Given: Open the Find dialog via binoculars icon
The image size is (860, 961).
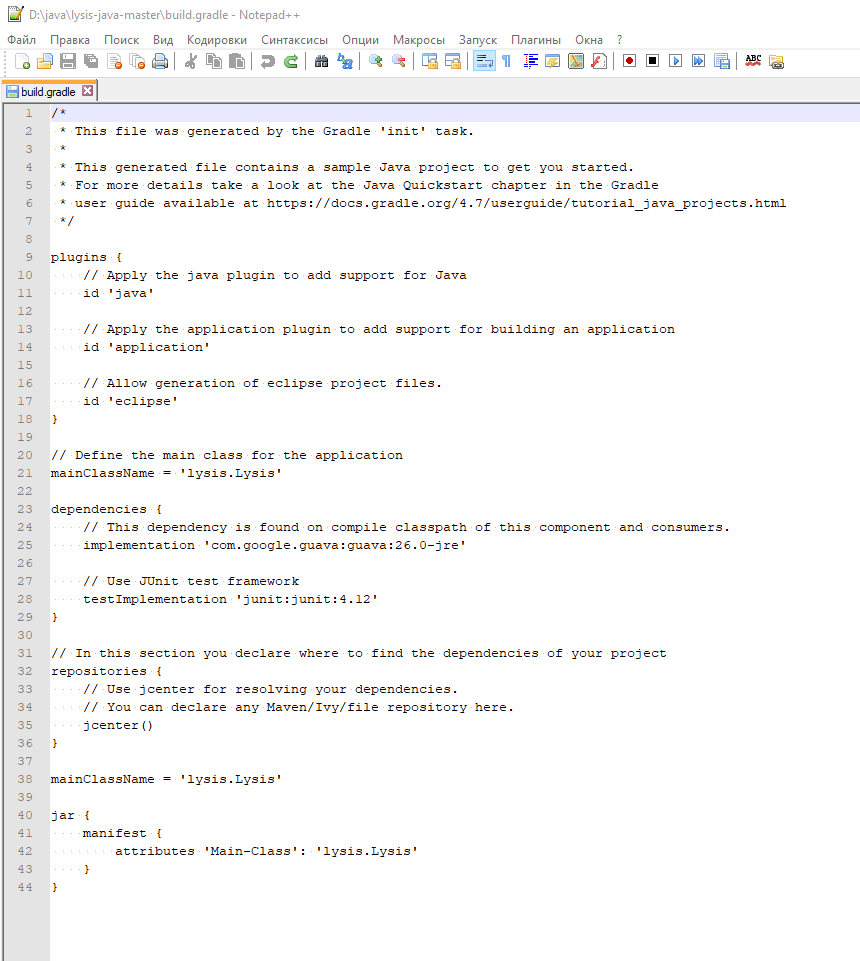Looking at the screenshot, I should click(320, 60).
